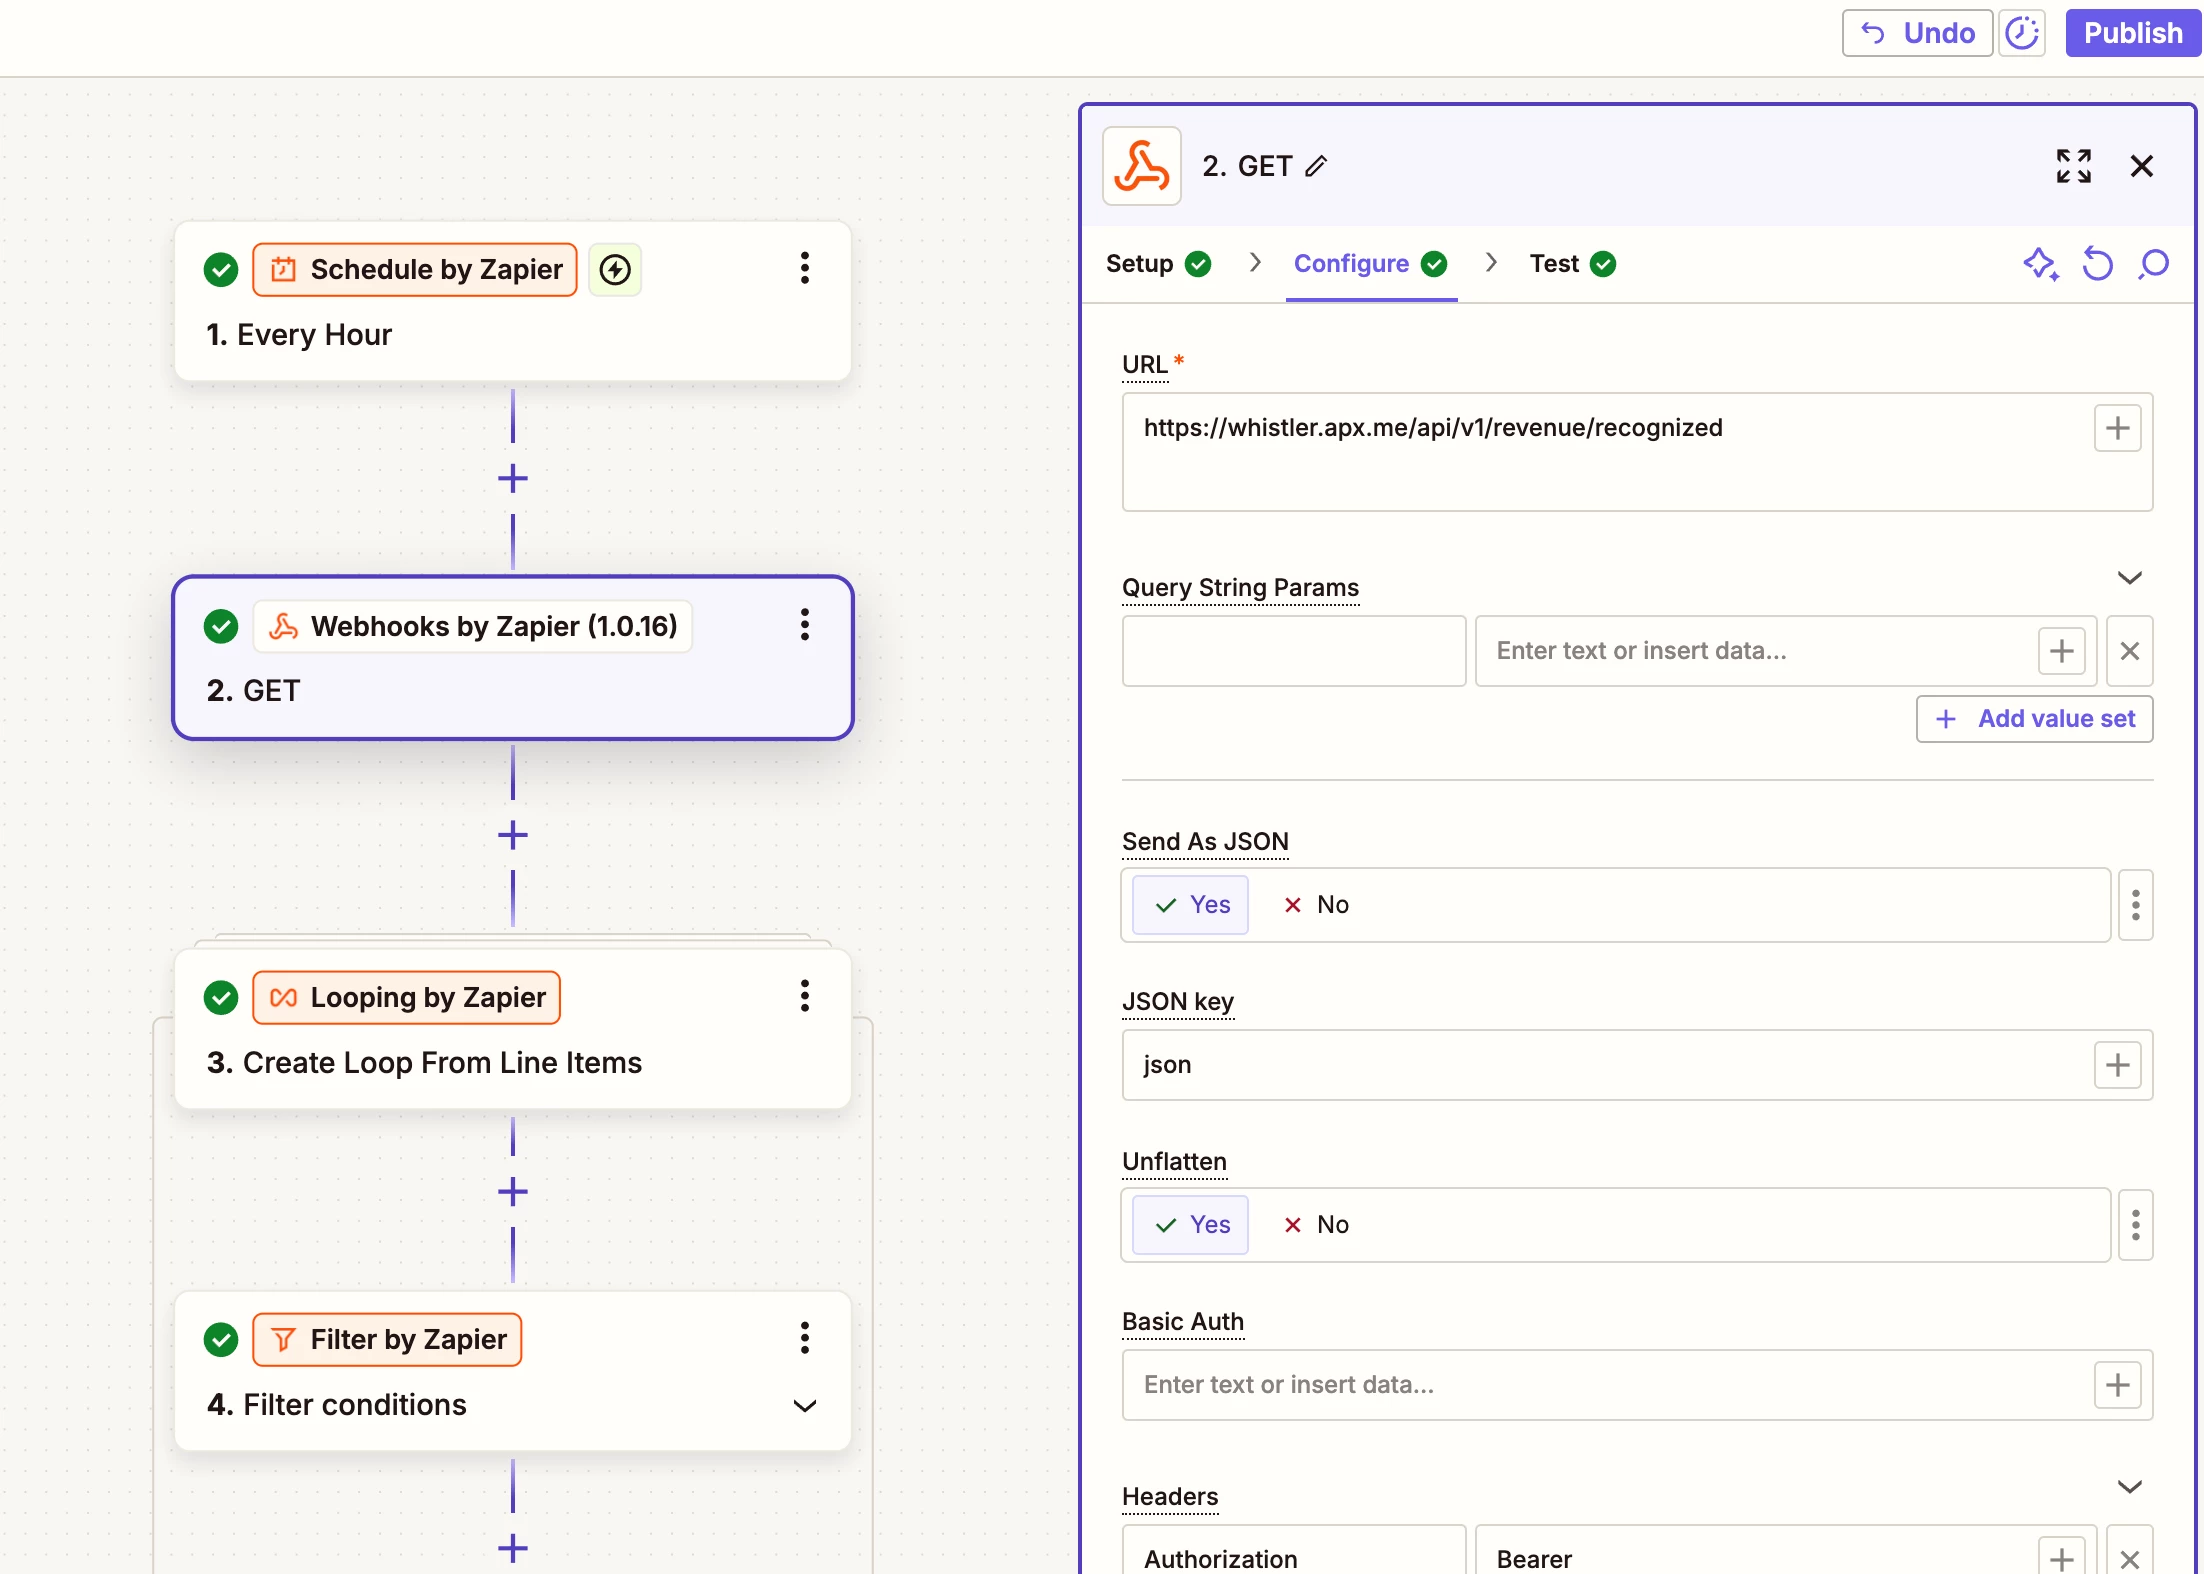The height and width of the screenshot is (1574, 2204).
Task: Insert data into query param value
Action: click(2061, 651)
